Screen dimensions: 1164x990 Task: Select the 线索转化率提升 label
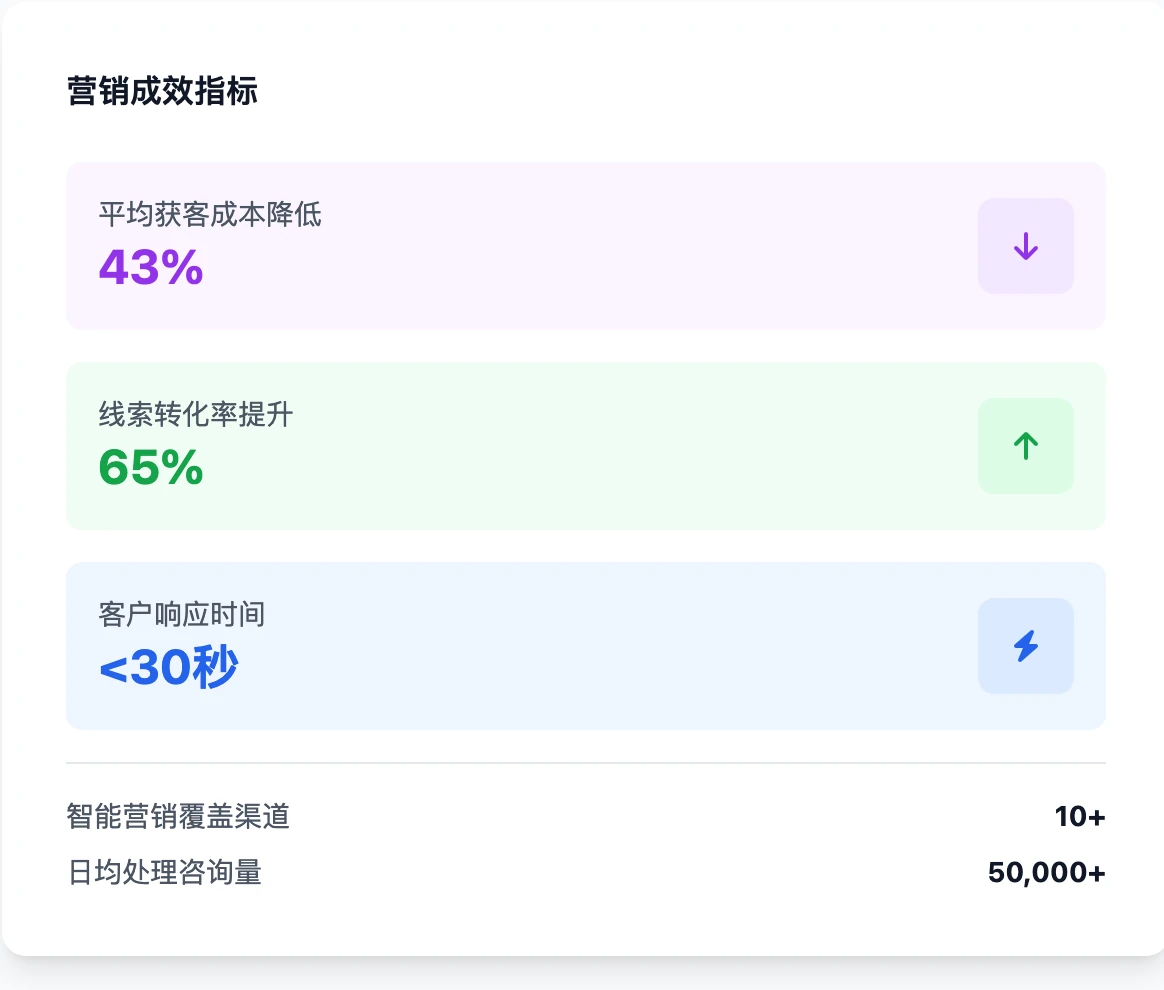196,414
